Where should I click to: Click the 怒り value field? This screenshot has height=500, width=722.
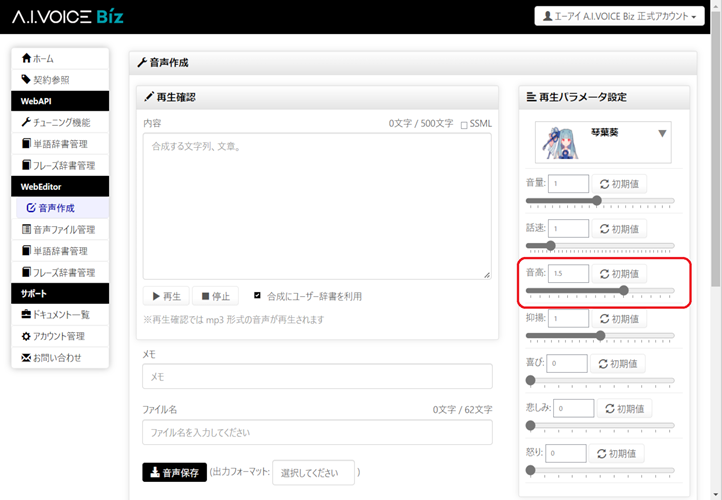[565, 453]
